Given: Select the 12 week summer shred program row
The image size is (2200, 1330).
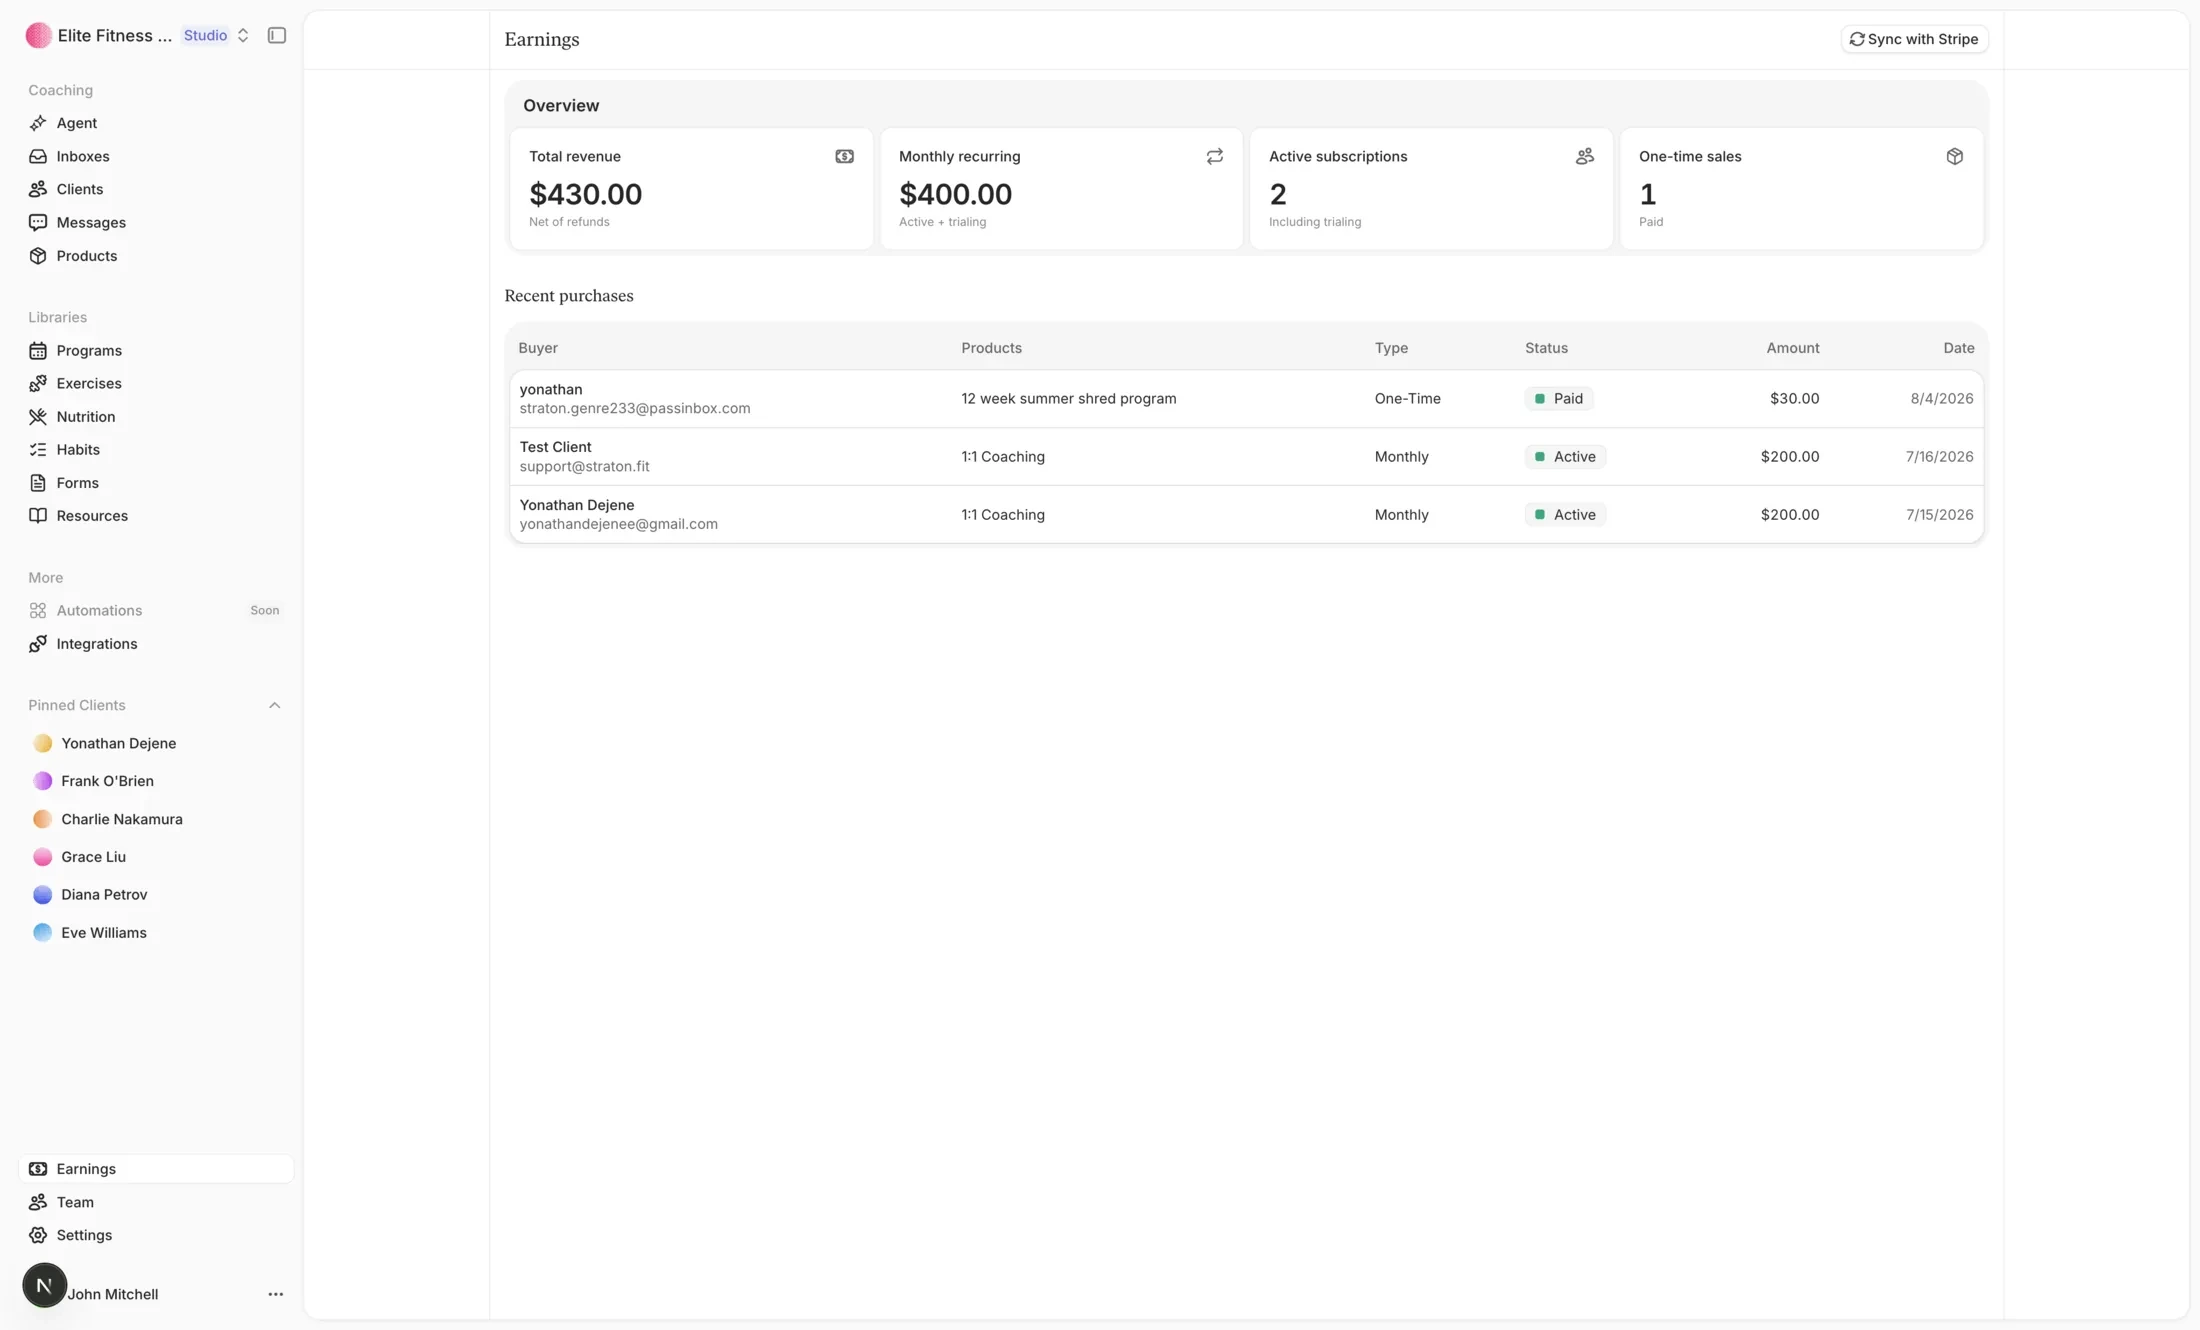Looking at the screenshot, I should (1246, 399).
